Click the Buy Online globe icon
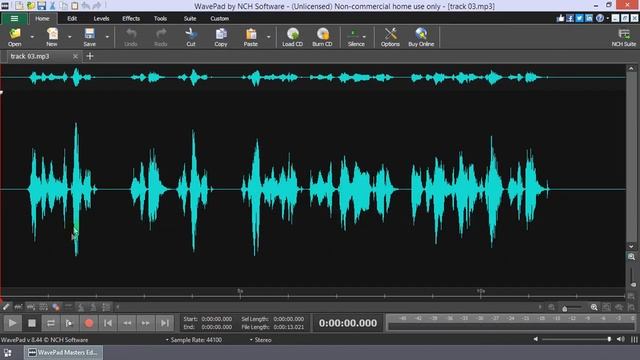 [x=421, y=37]
